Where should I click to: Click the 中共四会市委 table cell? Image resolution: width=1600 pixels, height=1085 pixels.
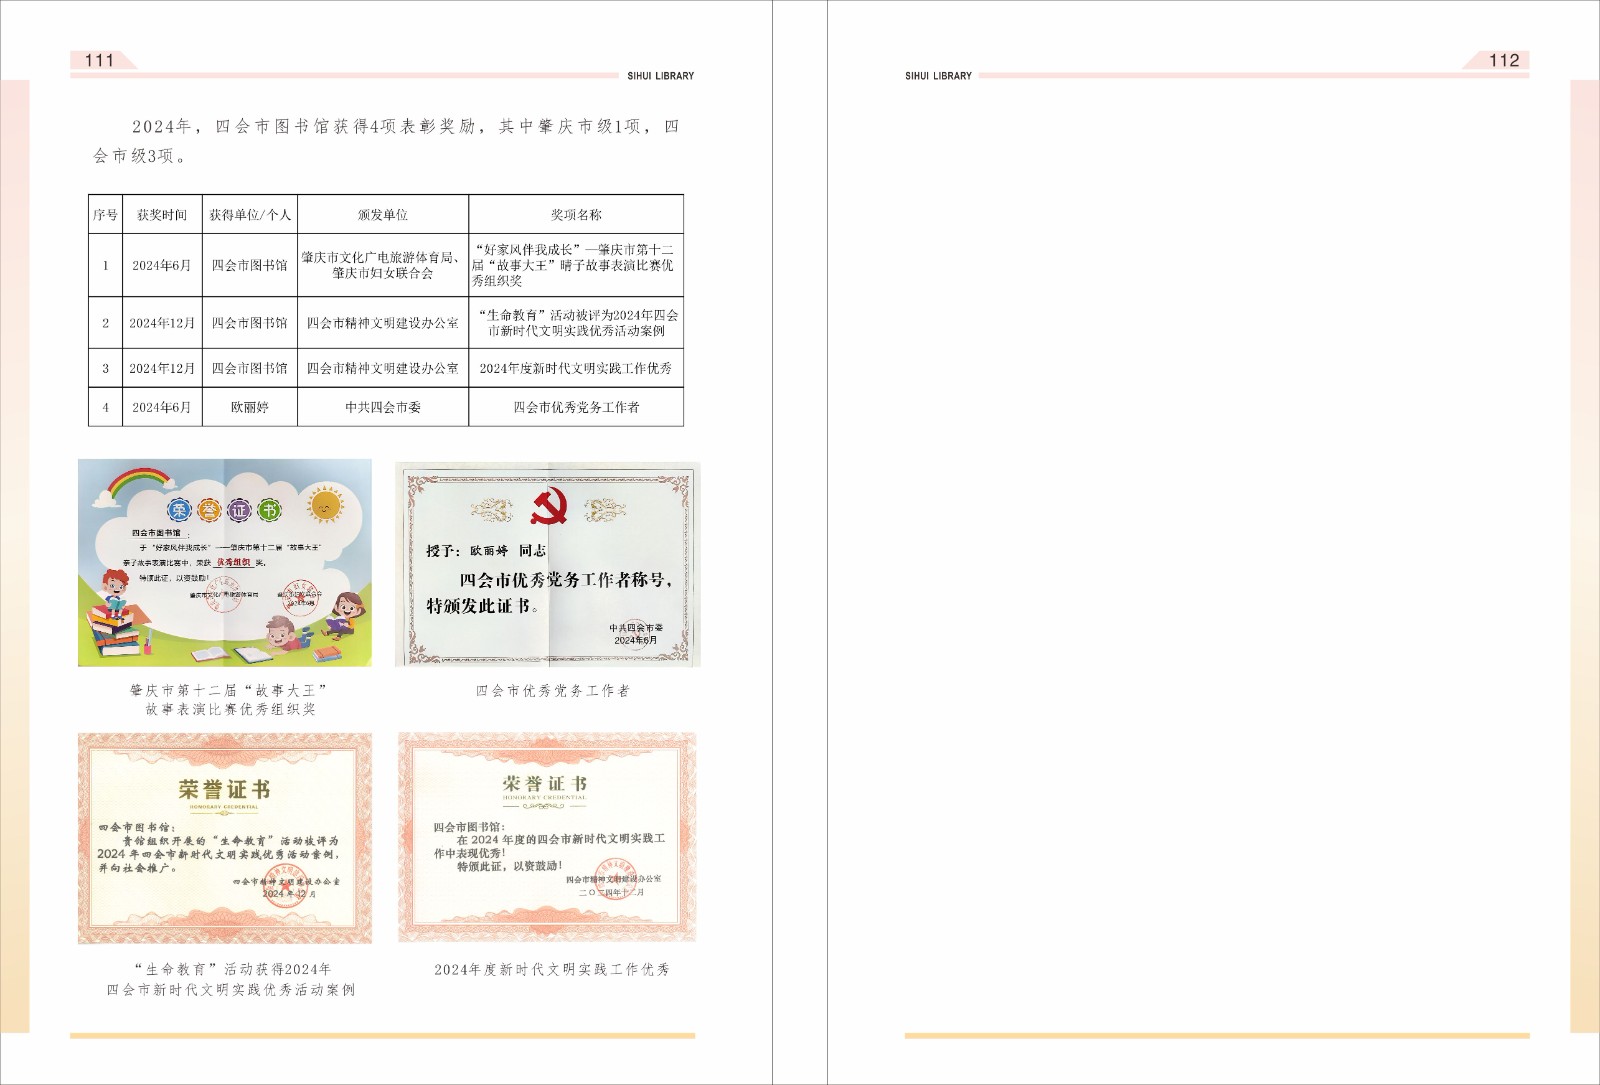(x=383, y=407)
